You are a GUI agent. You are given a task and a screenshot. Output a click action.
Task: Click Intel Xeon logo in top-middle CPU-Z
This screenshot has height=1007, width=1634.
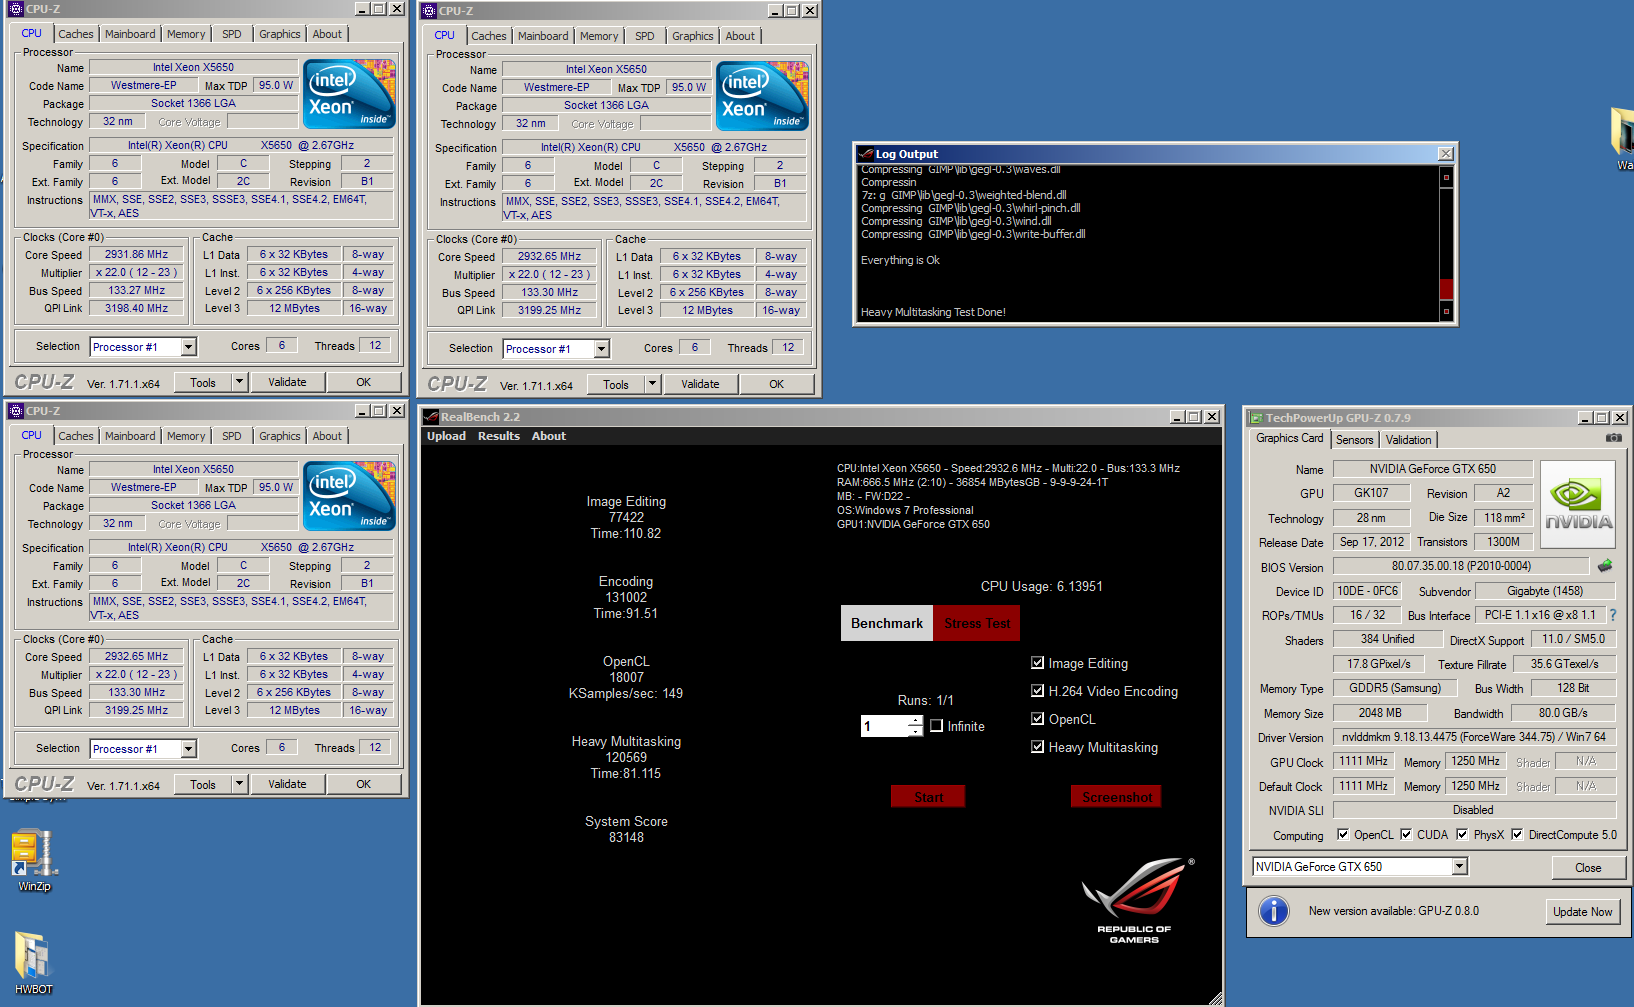click(762, 96)
